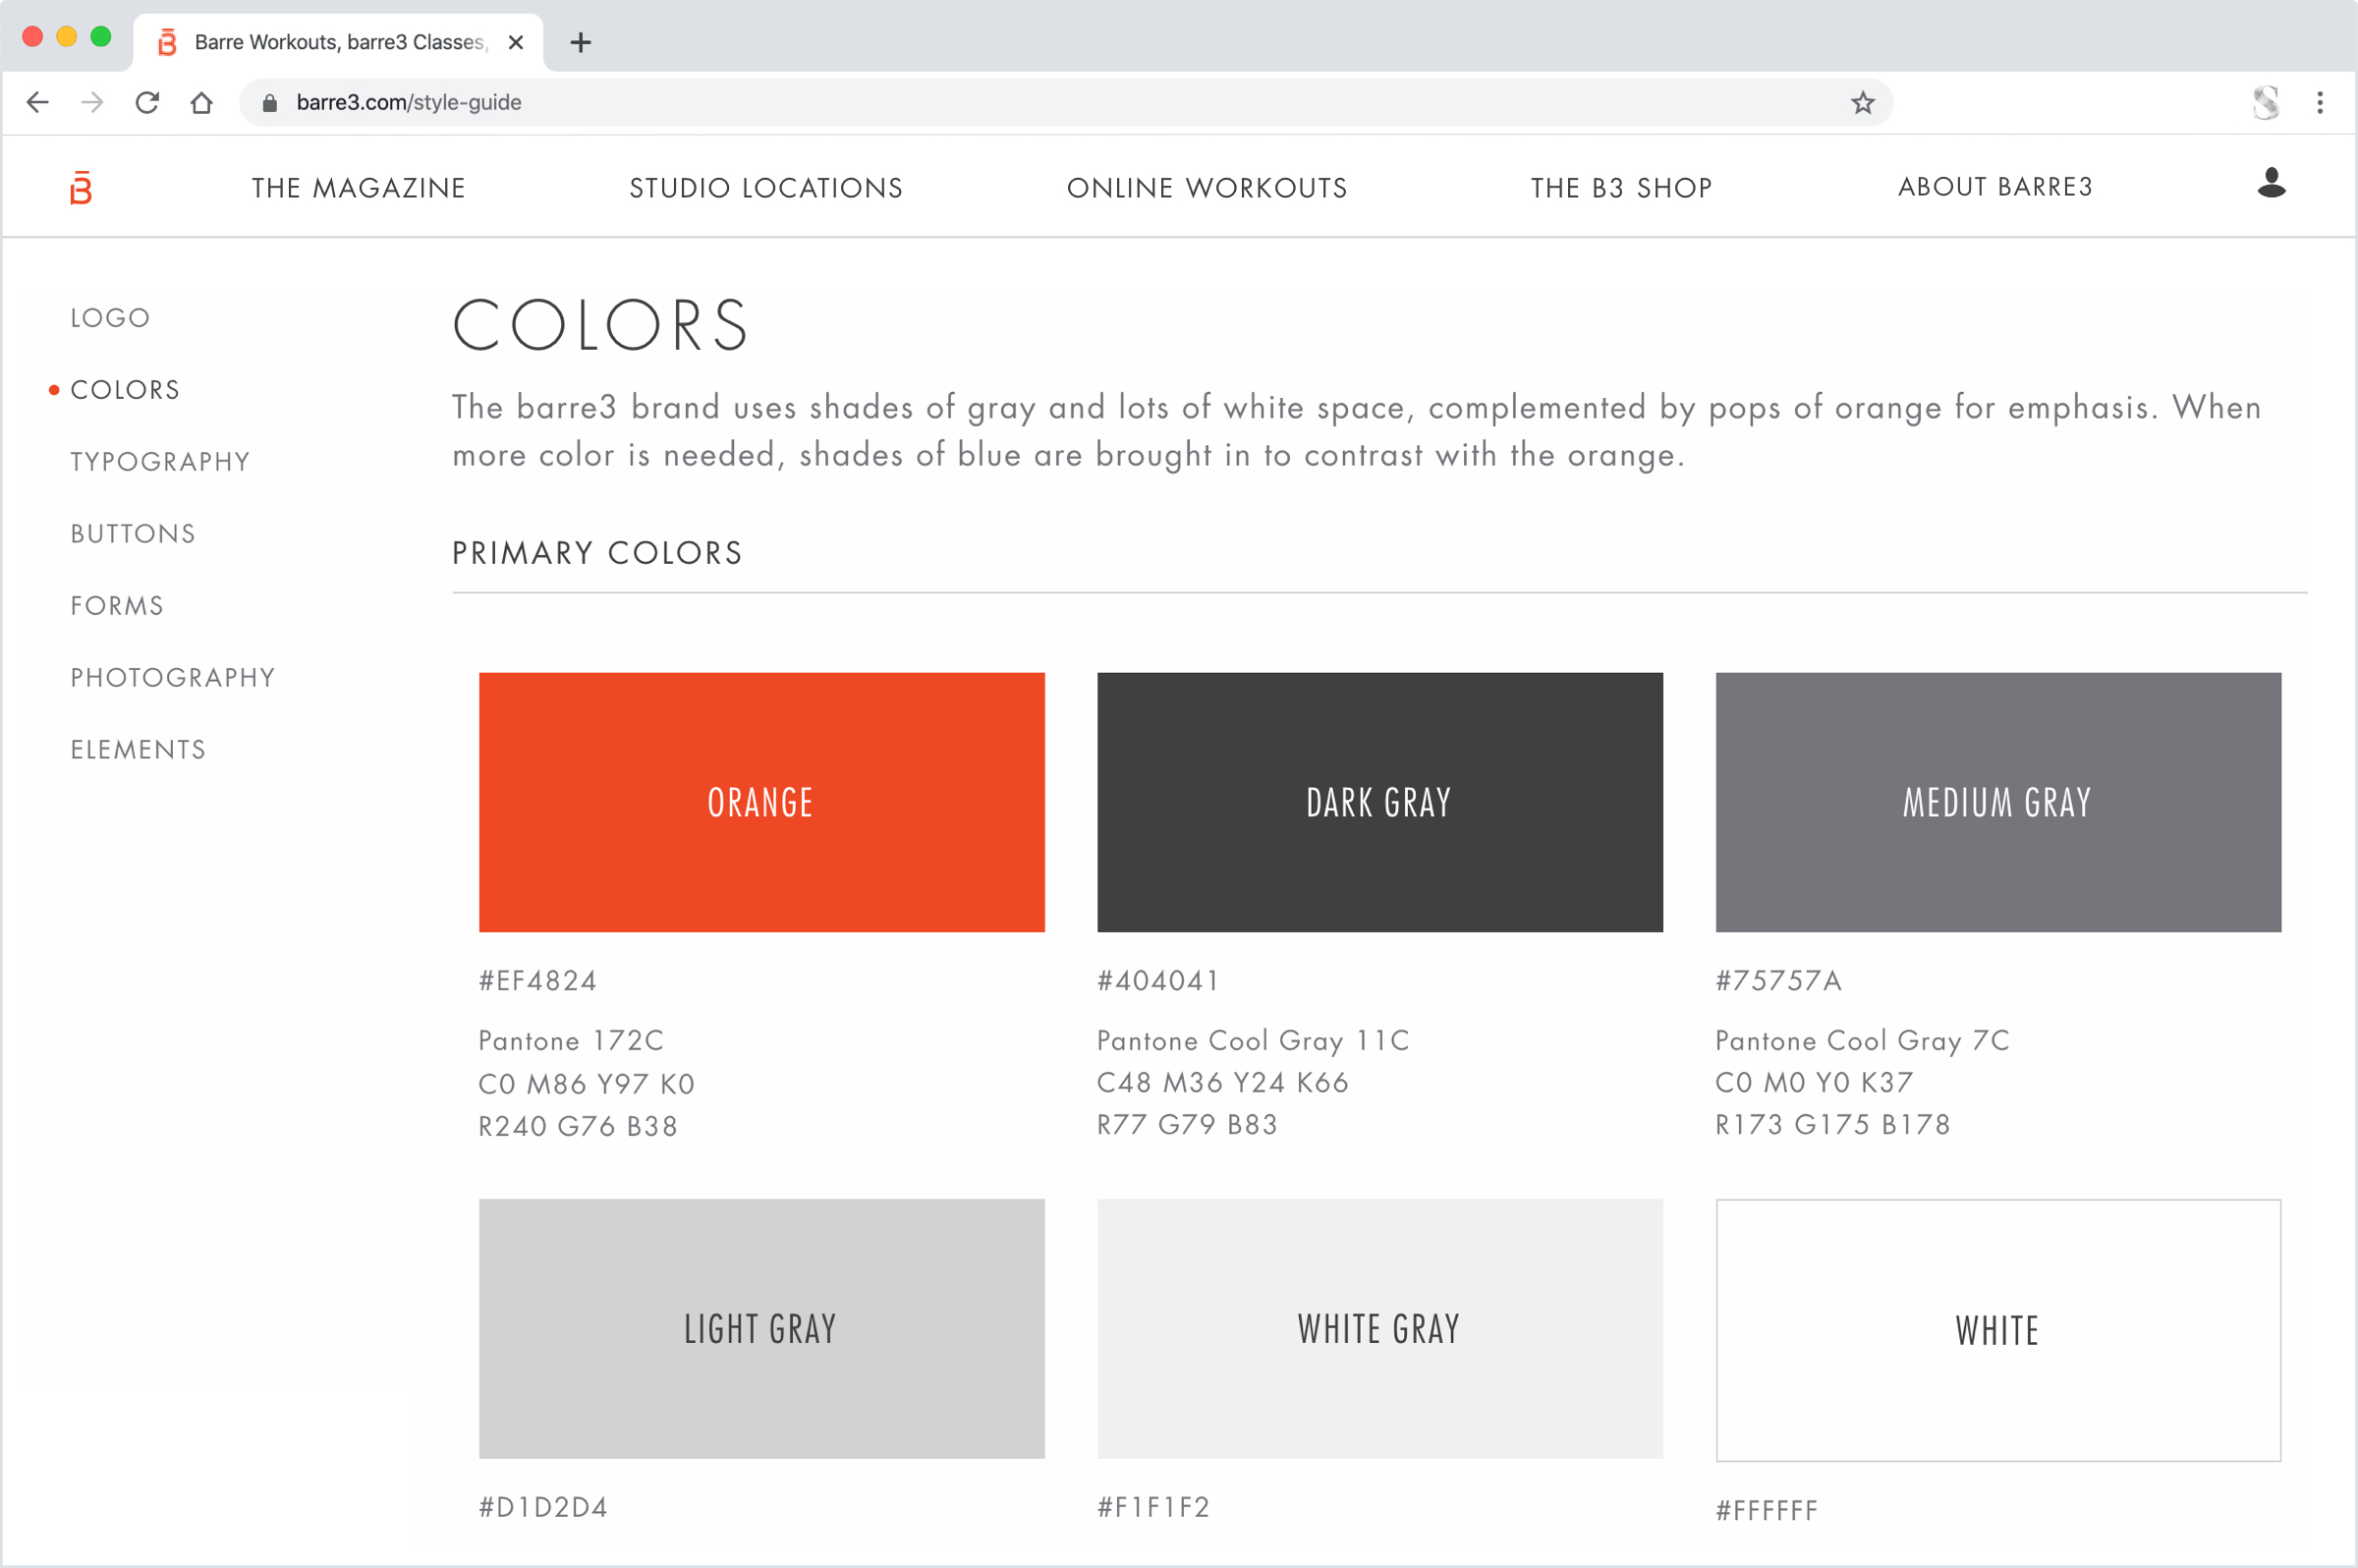Click the ONLINE WORKOUTS tab
This screenshot has height=1568, width=2358.
(x=1207, y=188)
